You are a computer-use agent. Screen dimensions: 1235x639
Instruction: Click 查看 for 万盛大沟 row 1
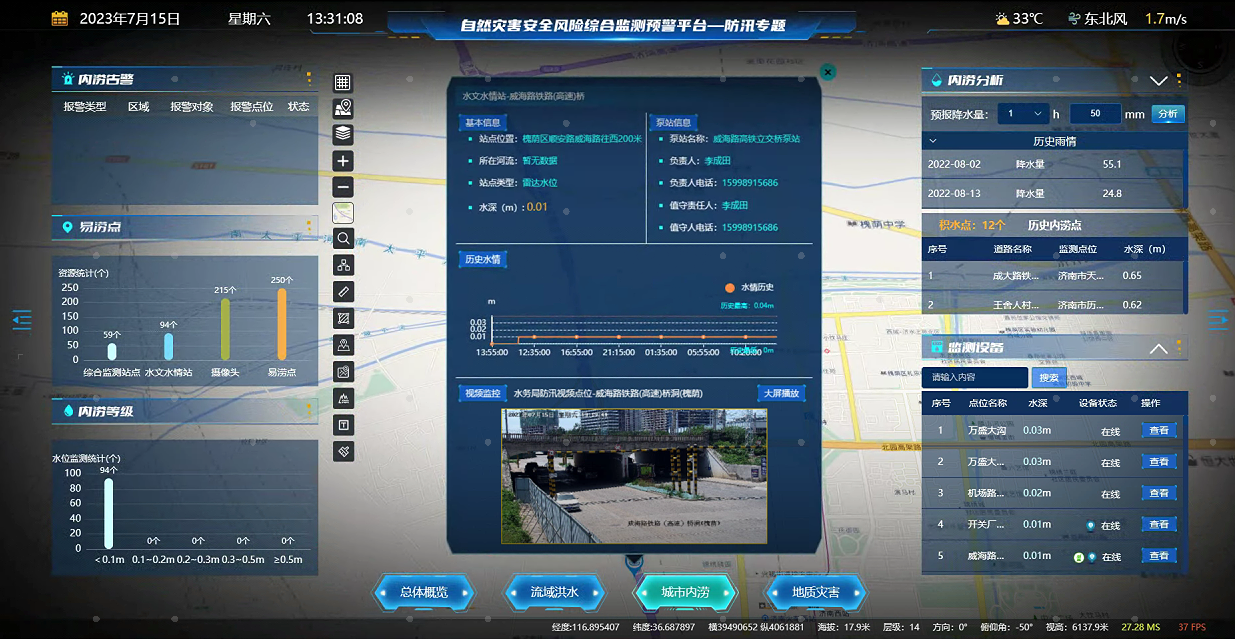click(x=1159, y=431)
